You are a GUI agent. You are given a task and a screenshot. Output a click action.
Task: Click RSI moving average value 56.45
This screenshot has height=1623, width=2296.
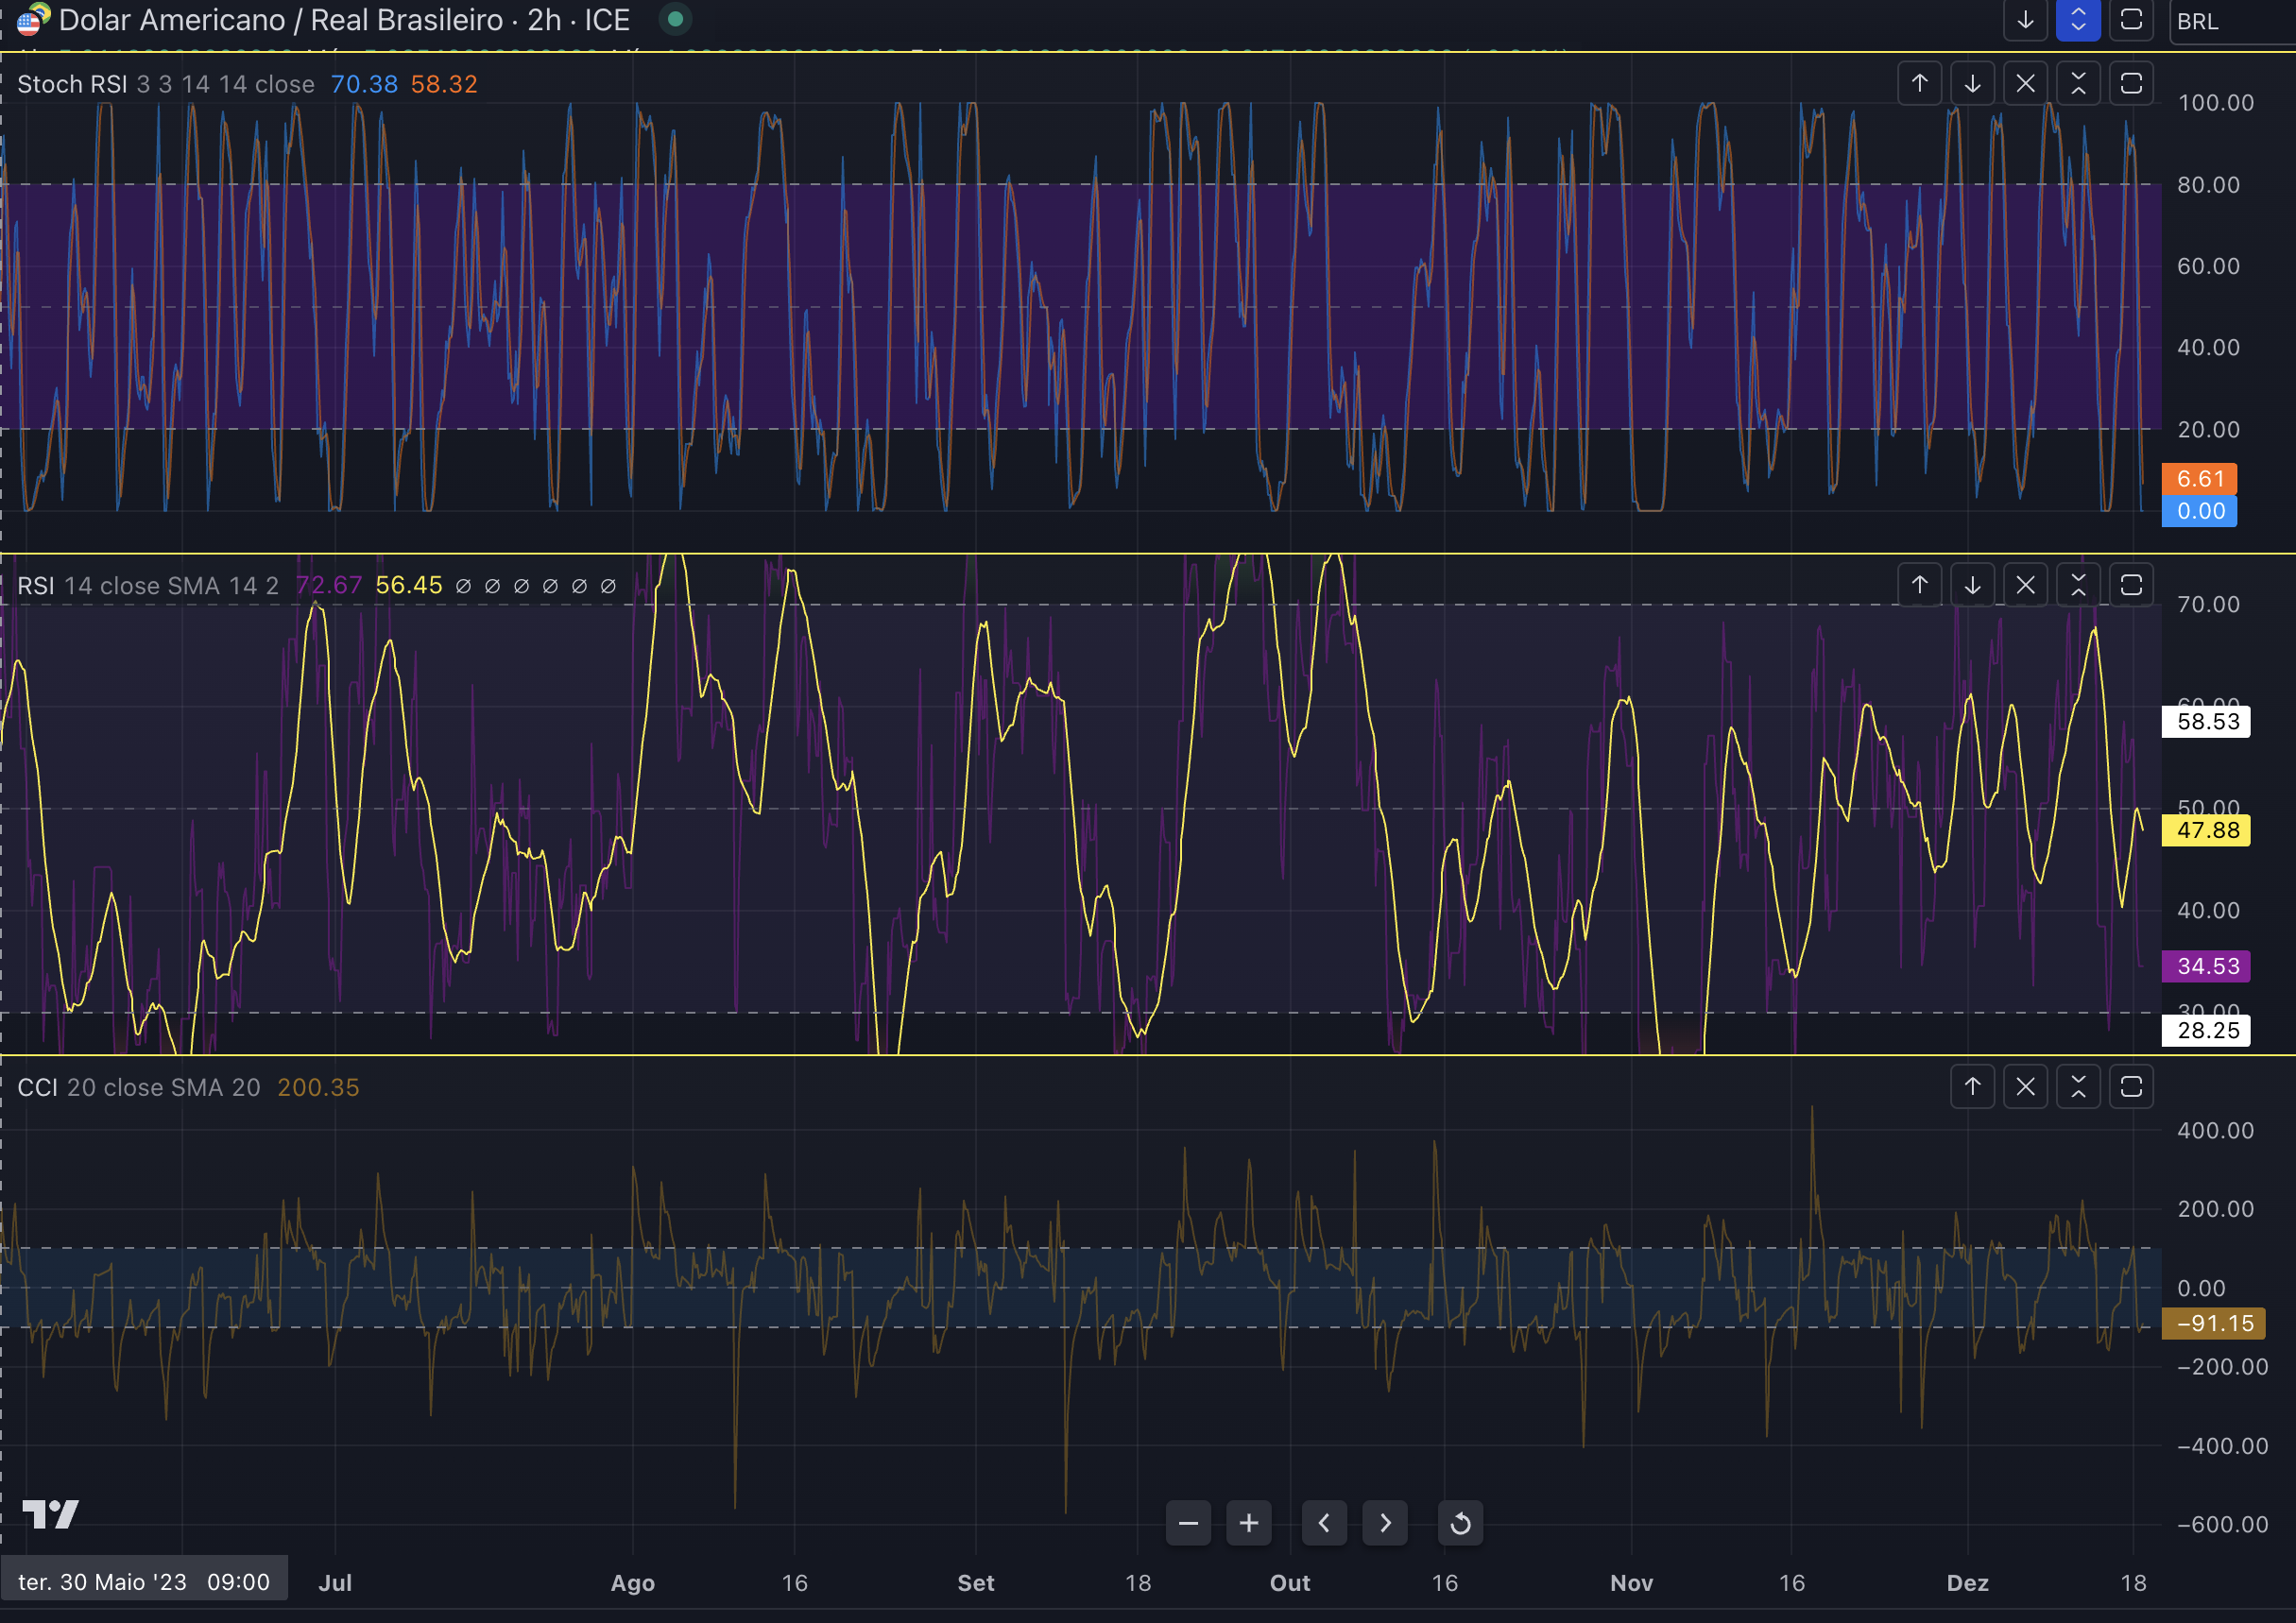pyautogui.click(x=409, y=586)
